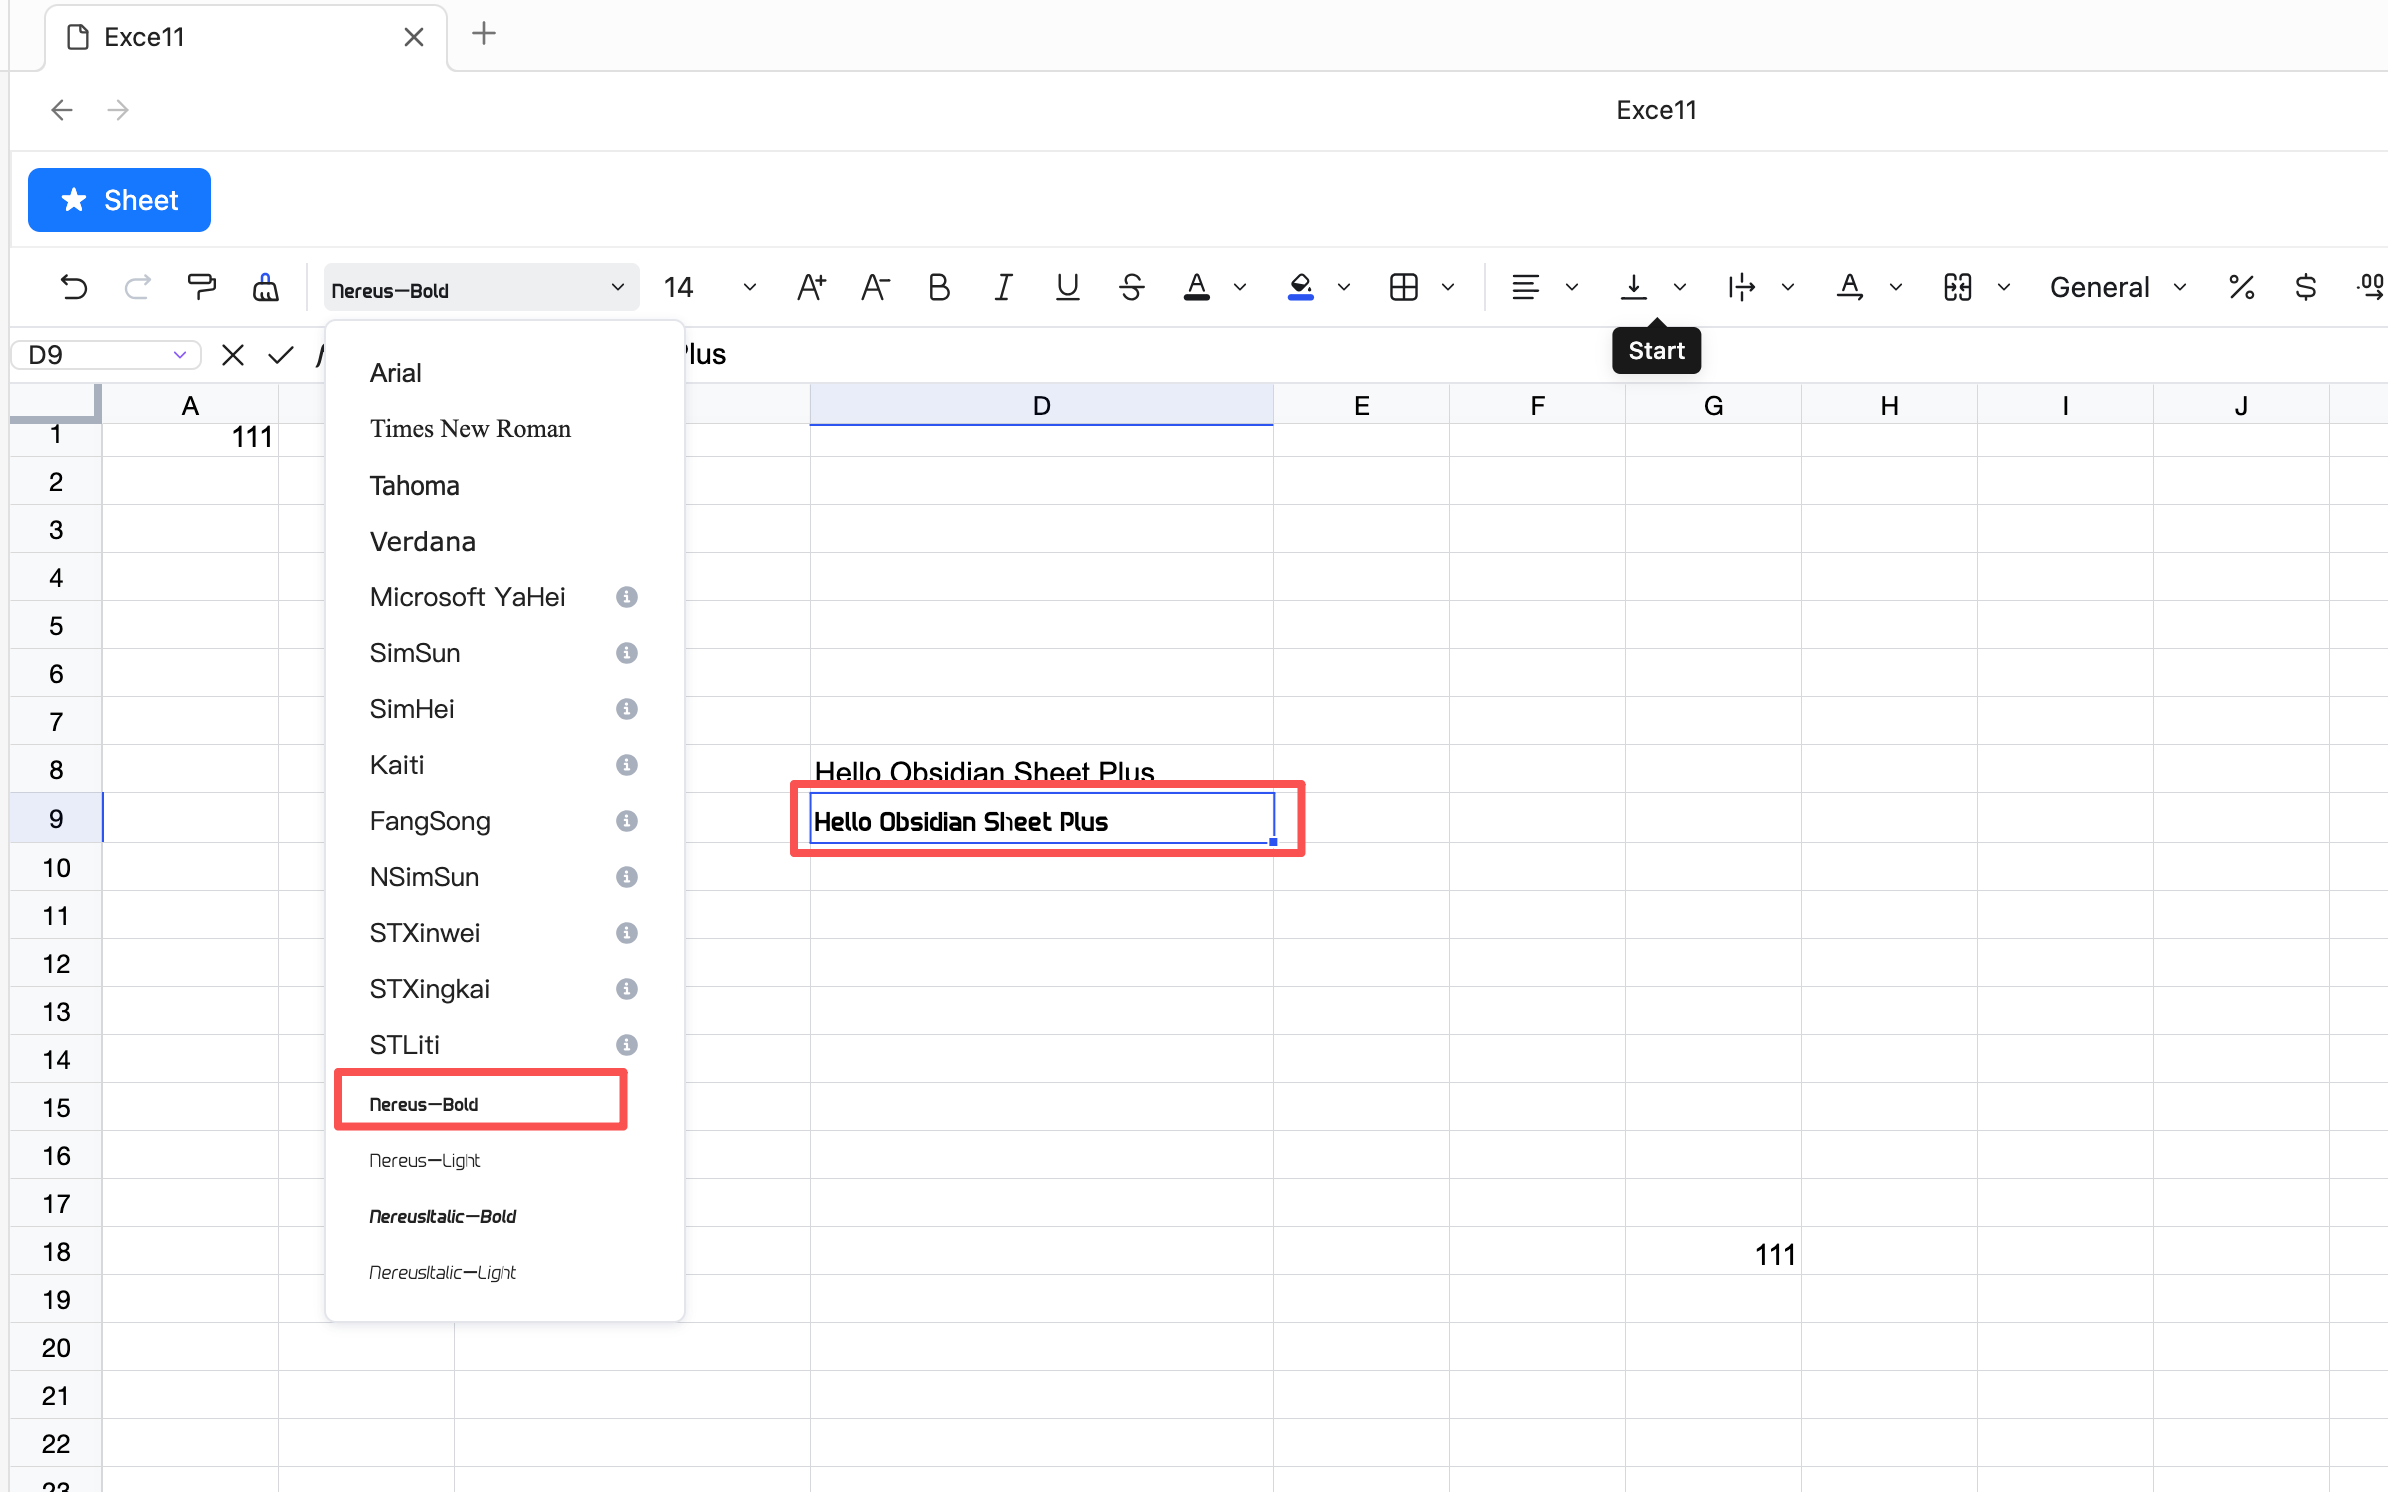Click the borders grid icon
Viewport: 2388px width, 1492px height.
[x=1403, y=288]
